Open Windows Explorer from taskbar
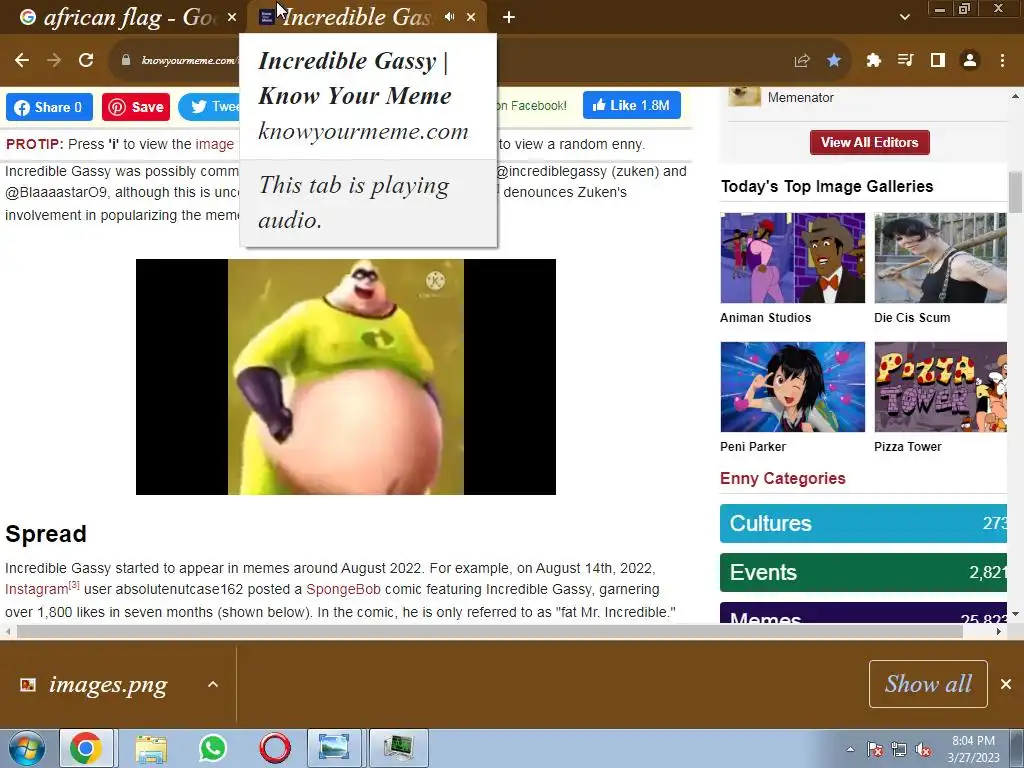1024x768 pixels. tap(151, 748)
